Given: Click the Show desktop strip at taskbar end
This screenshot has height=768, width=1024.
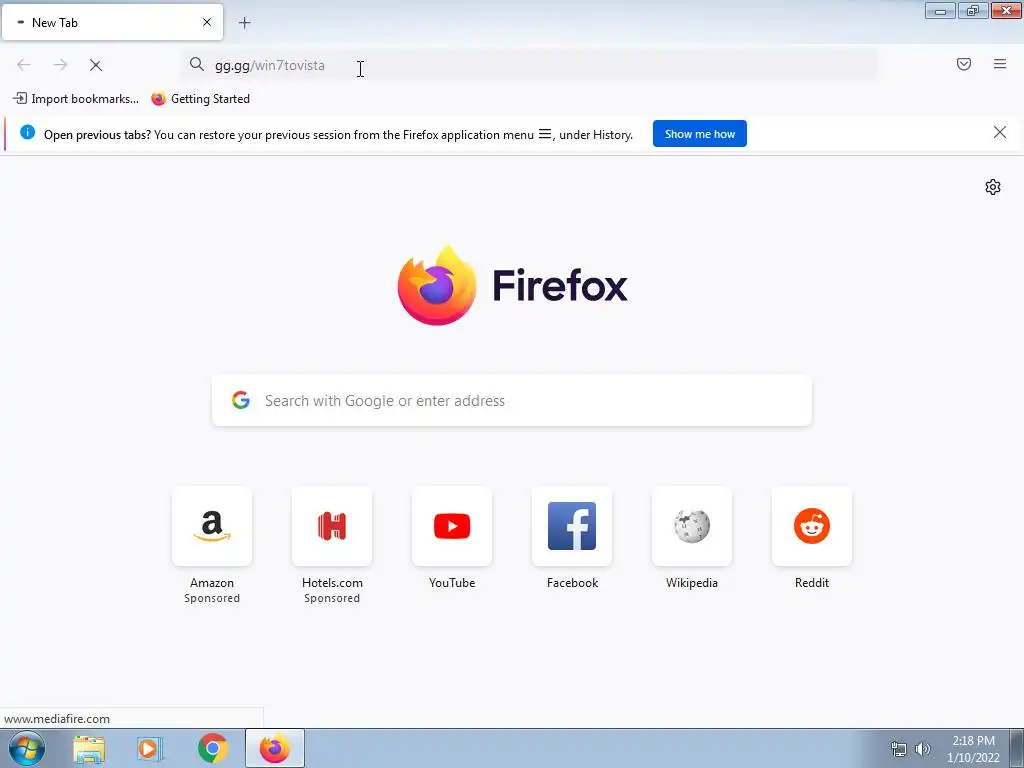Looking at the screenshot, I should click(1017, 749).
